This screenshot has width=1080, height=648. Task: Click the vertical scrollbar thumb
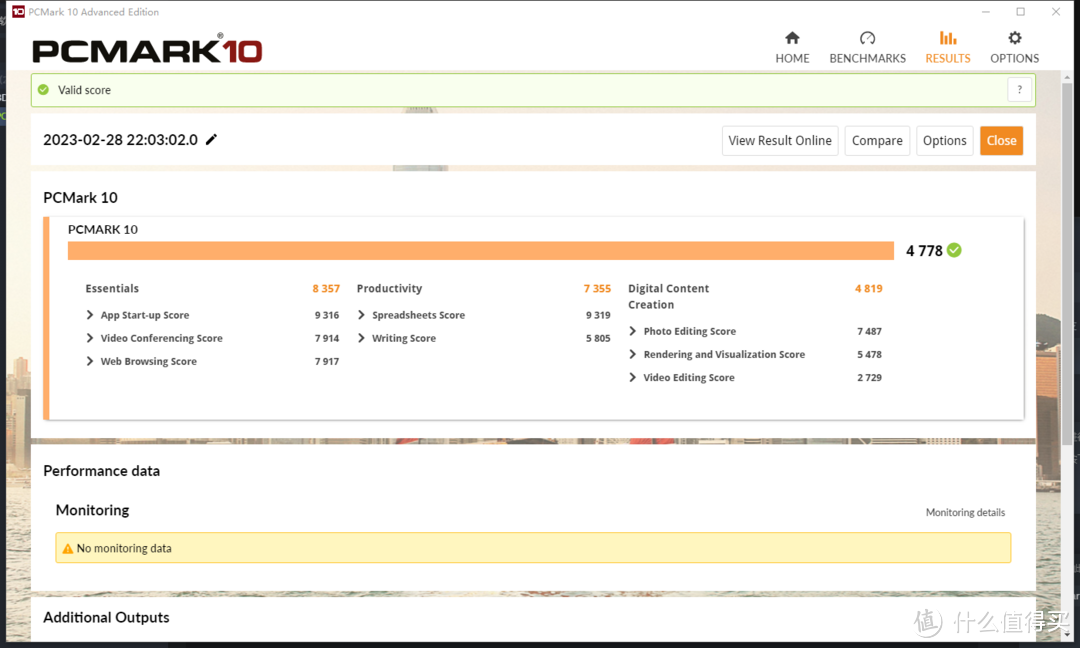tap(1068, 262)
